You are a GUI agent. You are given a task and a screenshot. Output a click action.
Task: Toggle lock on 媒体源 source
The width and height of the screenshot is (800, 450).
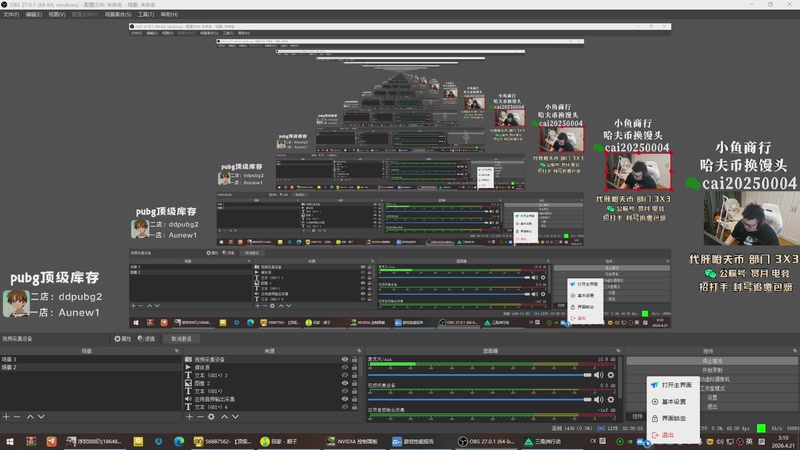[x=354, y=367]
